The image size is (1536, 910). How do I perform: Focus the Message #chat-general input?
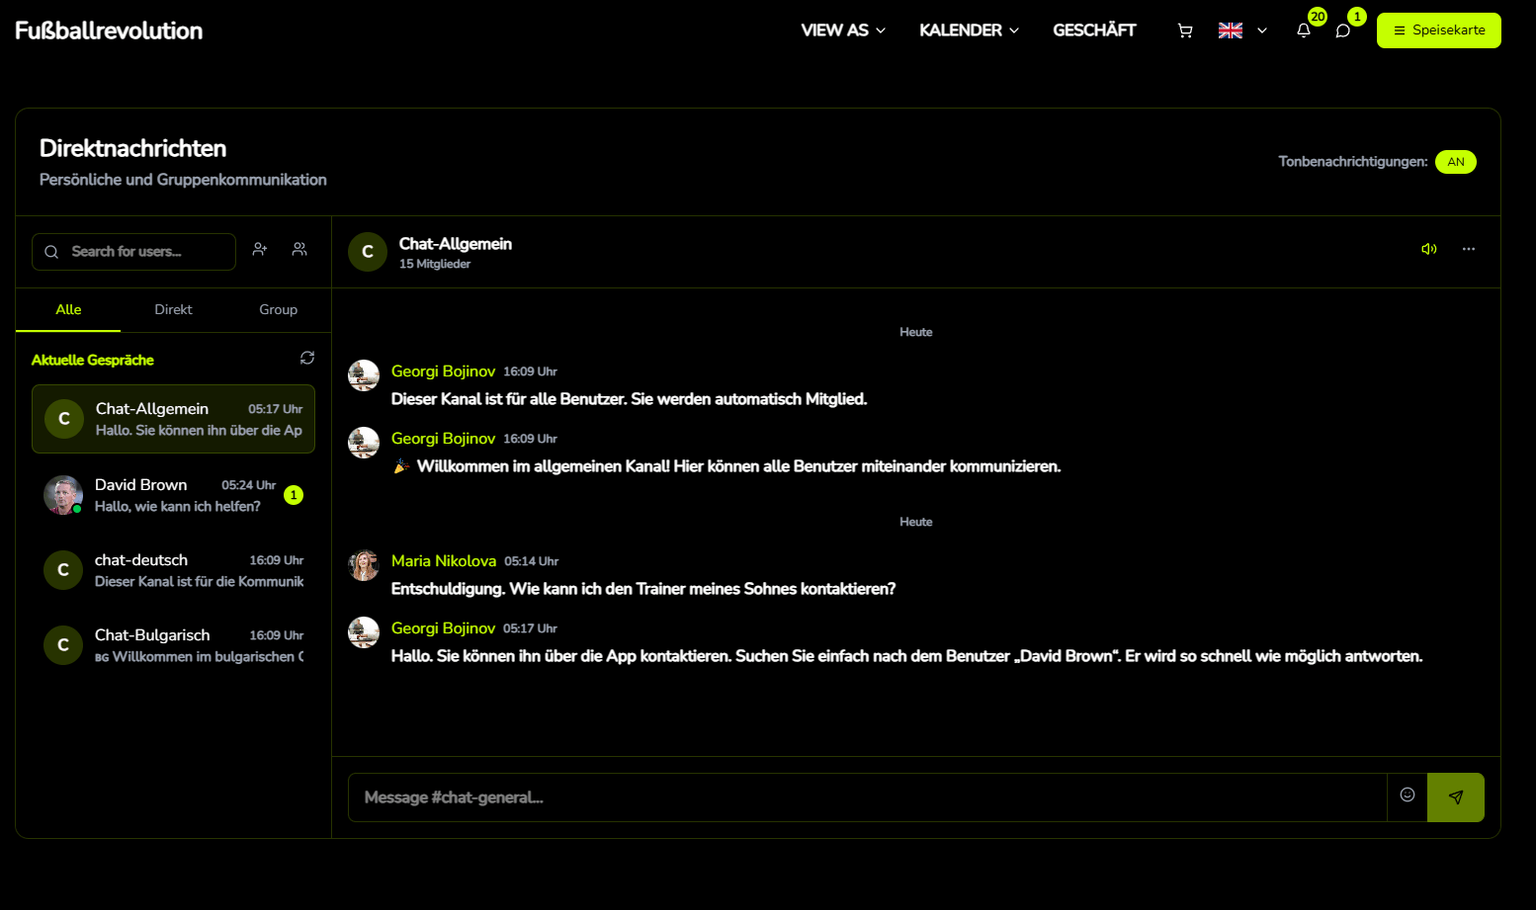pyautogui.click(x=867, y=797)
